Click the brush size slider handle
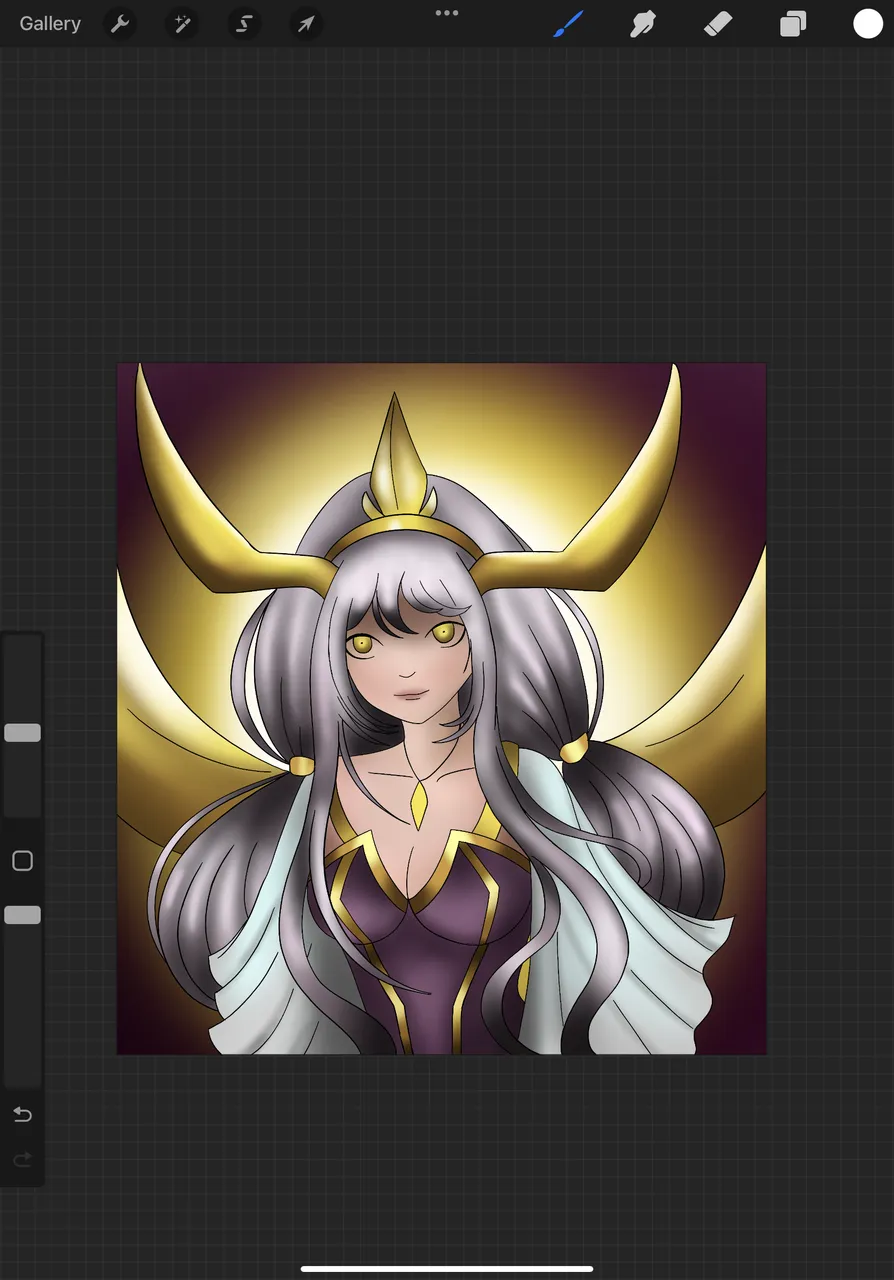 (x=22, y=733)
